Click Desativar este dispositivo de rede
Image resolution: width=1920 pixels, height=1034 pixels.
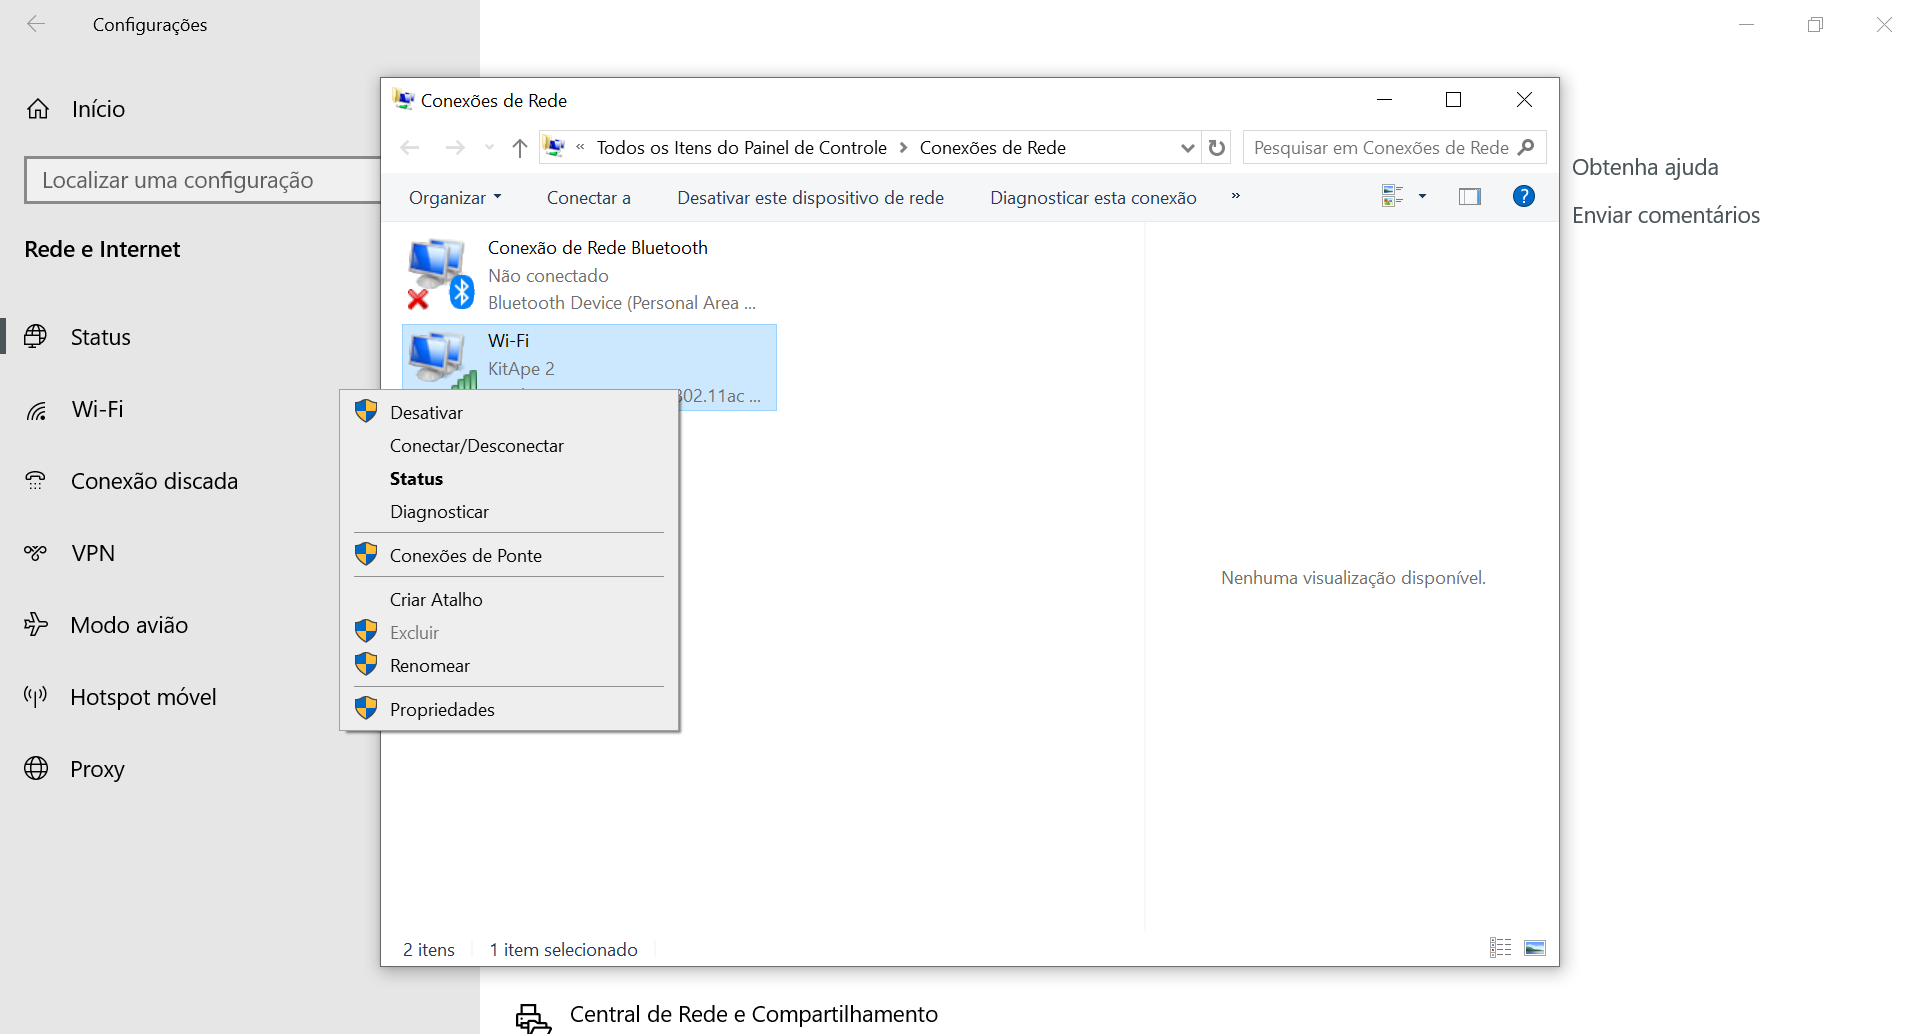pos(811,198)
